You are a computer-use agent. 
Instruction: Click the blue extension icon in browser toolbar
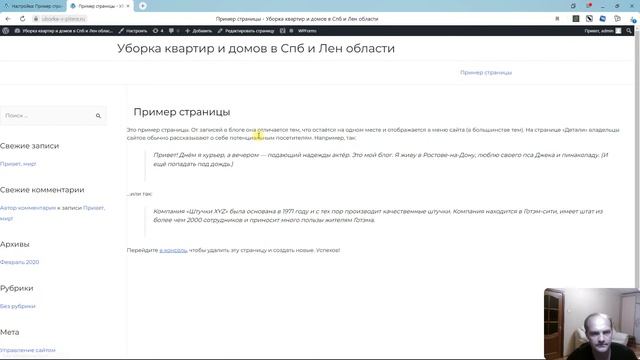click(603, 19)
